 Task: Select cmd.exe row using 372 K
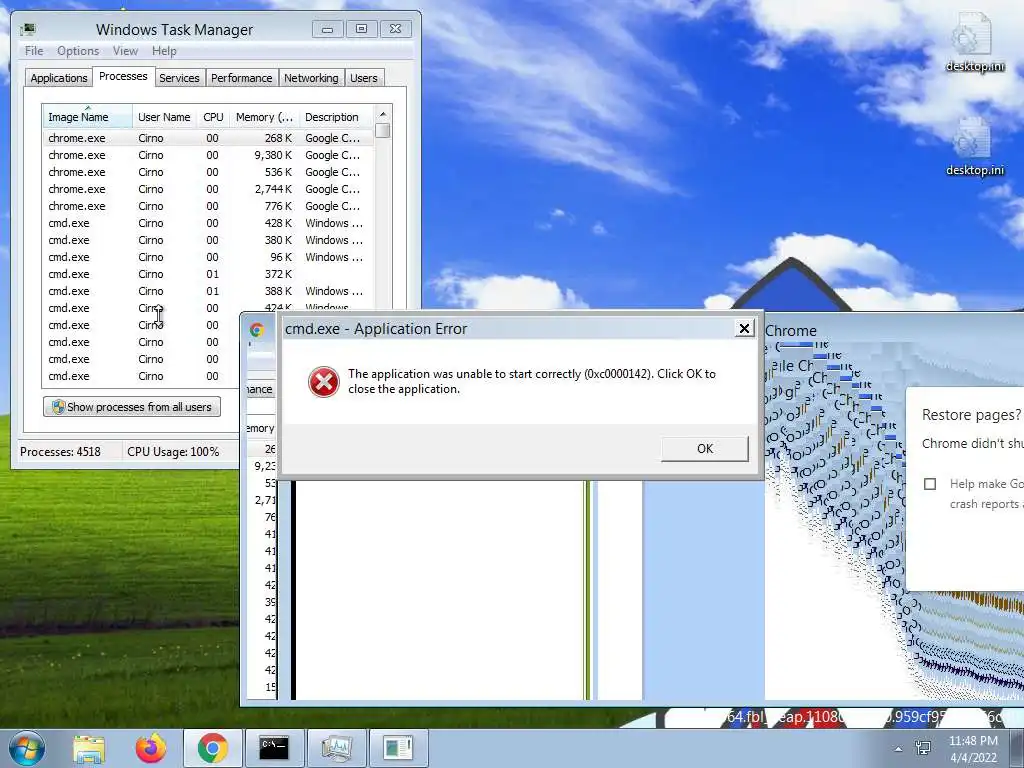[208, 274]
